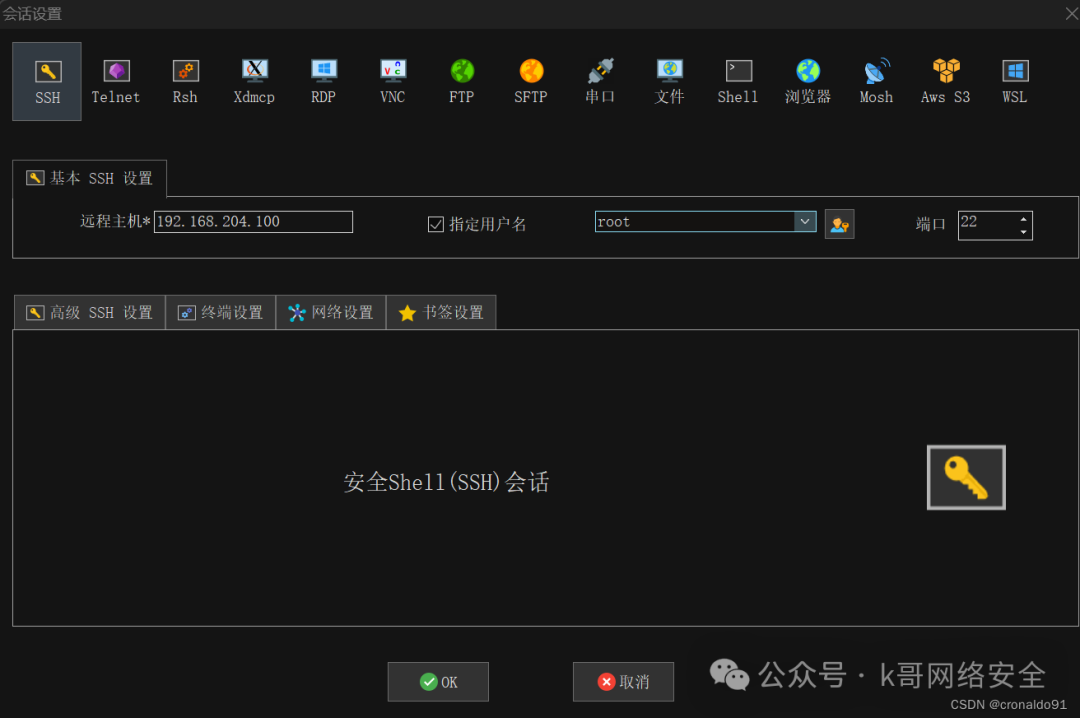Increase the 端口 port with the up stepper
The image size is (1080, 718).
tap(1024, 219)
